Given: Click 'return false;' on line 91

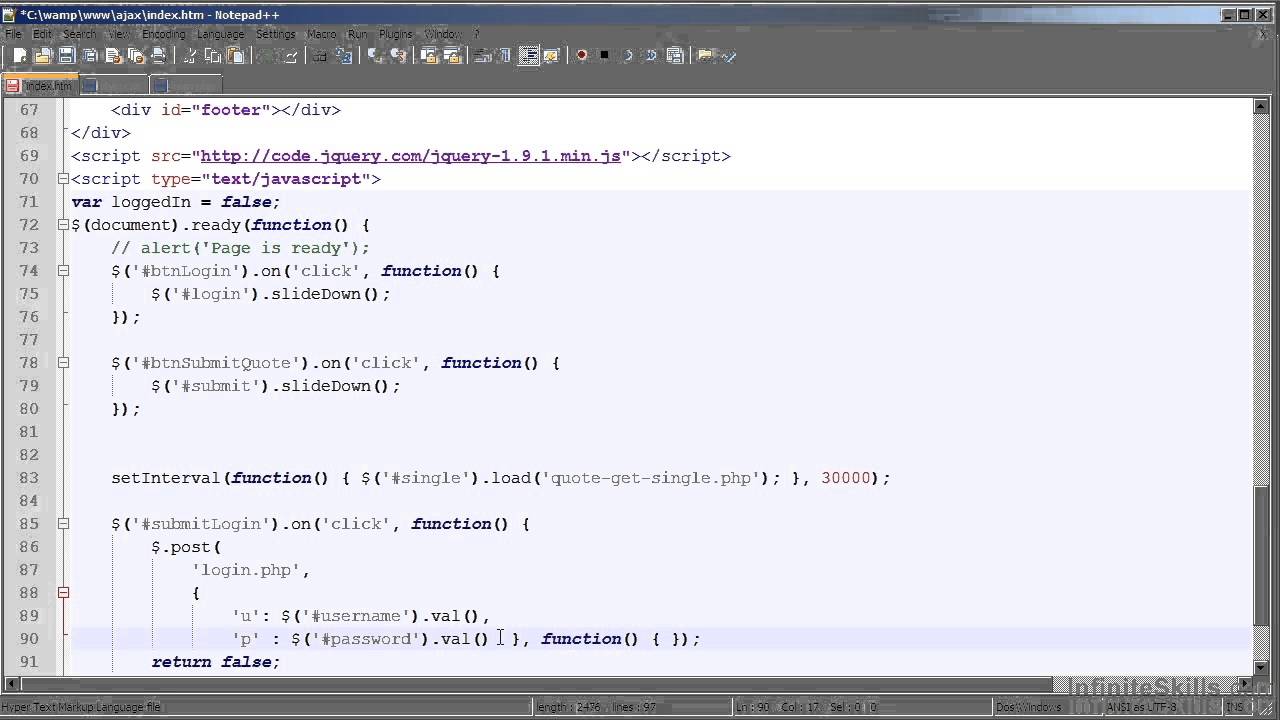Looking at the screenshot, I should (216, 662).
